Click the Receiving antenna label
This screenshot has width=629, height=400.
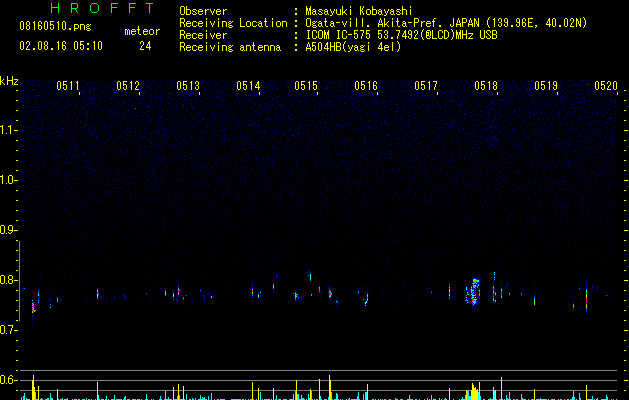coord(230,47)
